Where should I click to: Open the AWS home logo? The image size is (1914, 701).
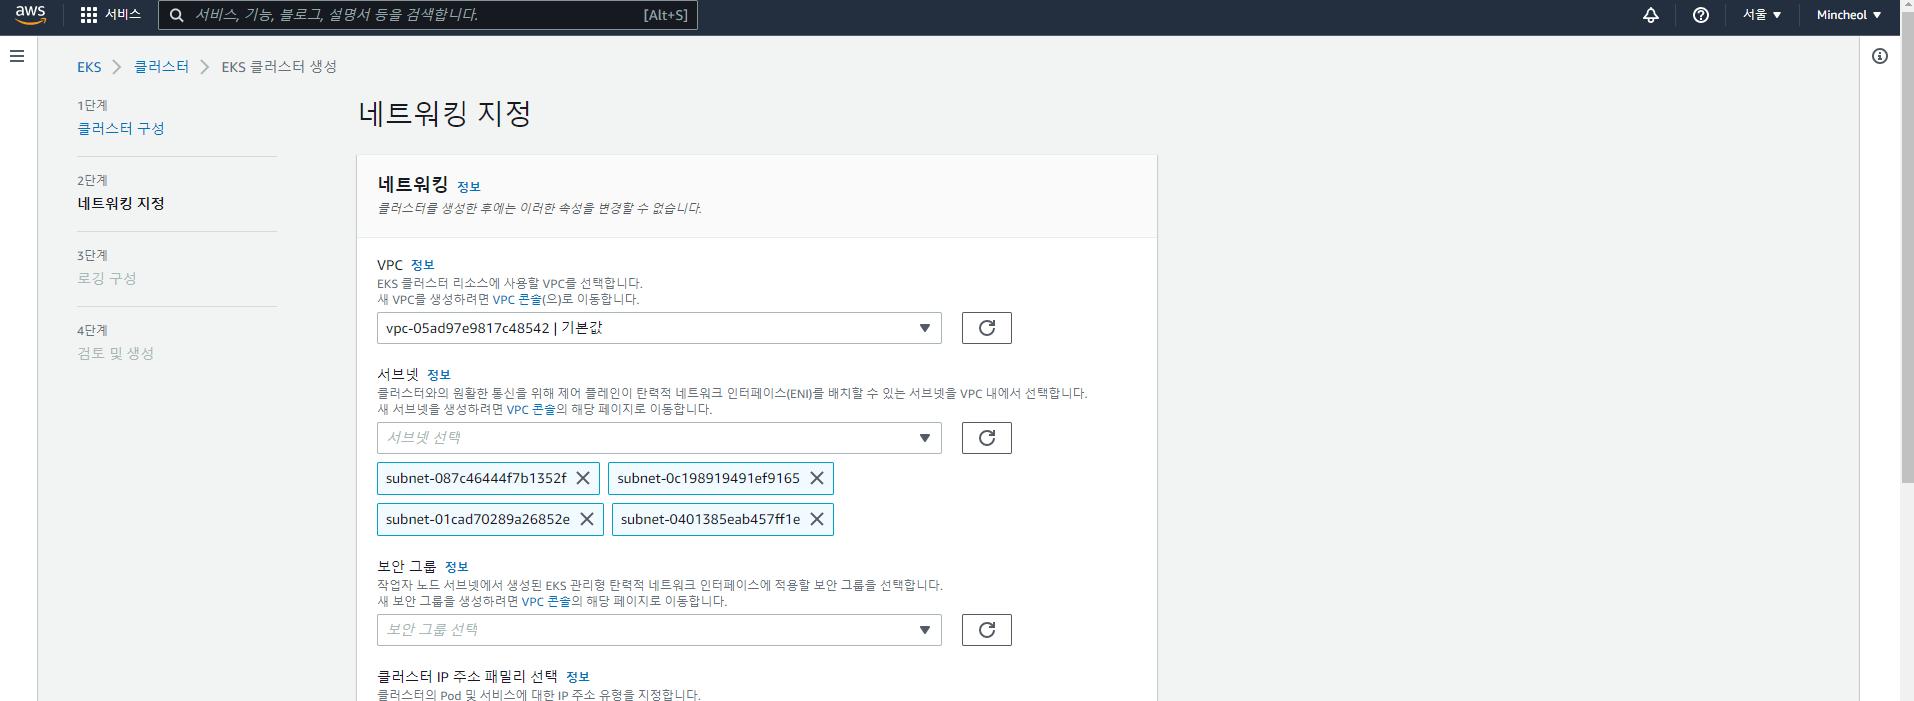point(31,14)
